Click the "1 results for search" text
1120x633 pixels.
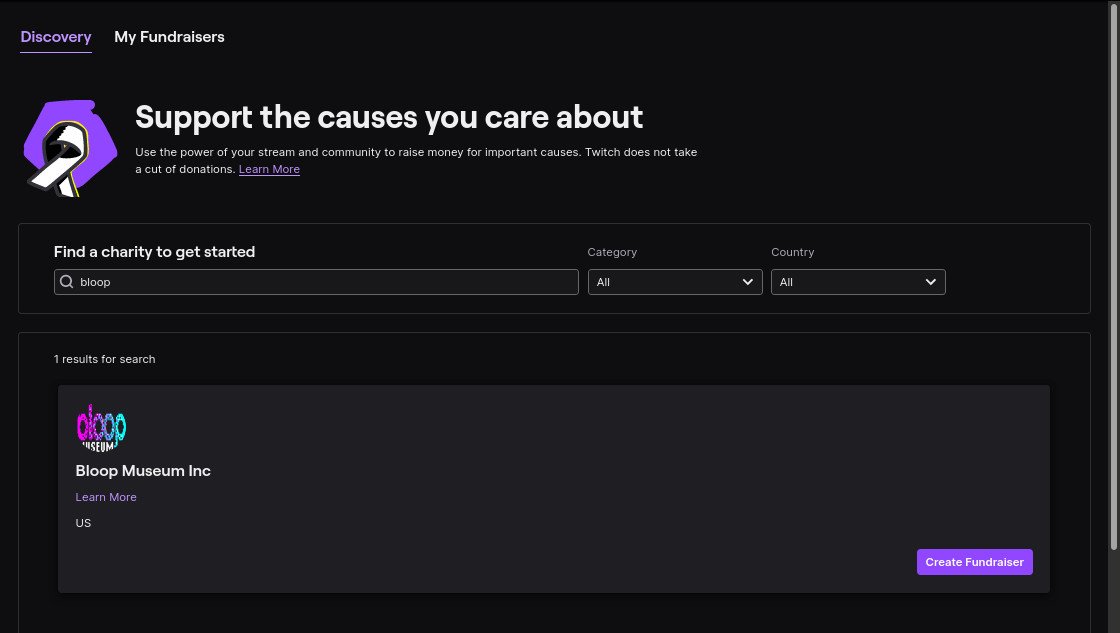pyautogui.click(x=104, y=359)
